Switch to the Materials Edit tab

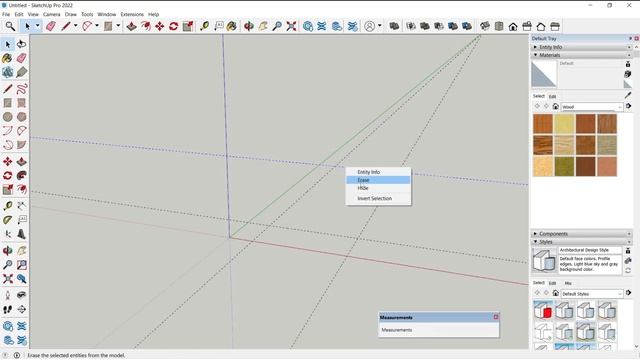click(x=552, y=96)
